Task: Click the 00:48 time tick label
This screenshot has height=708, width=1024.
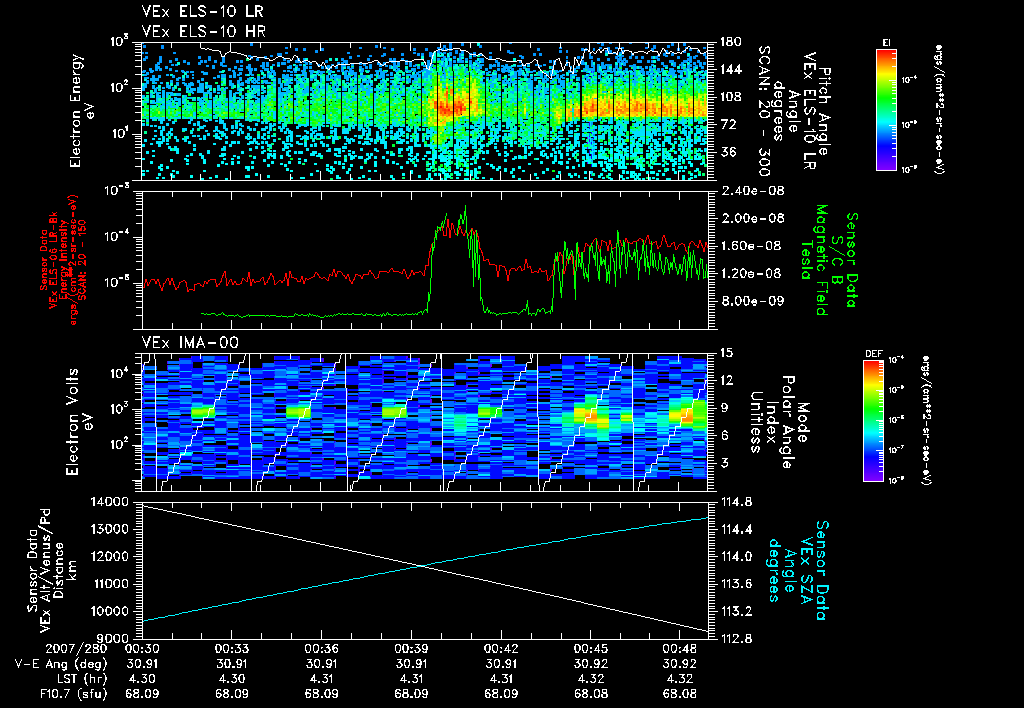Action: (x=680, y=649)
